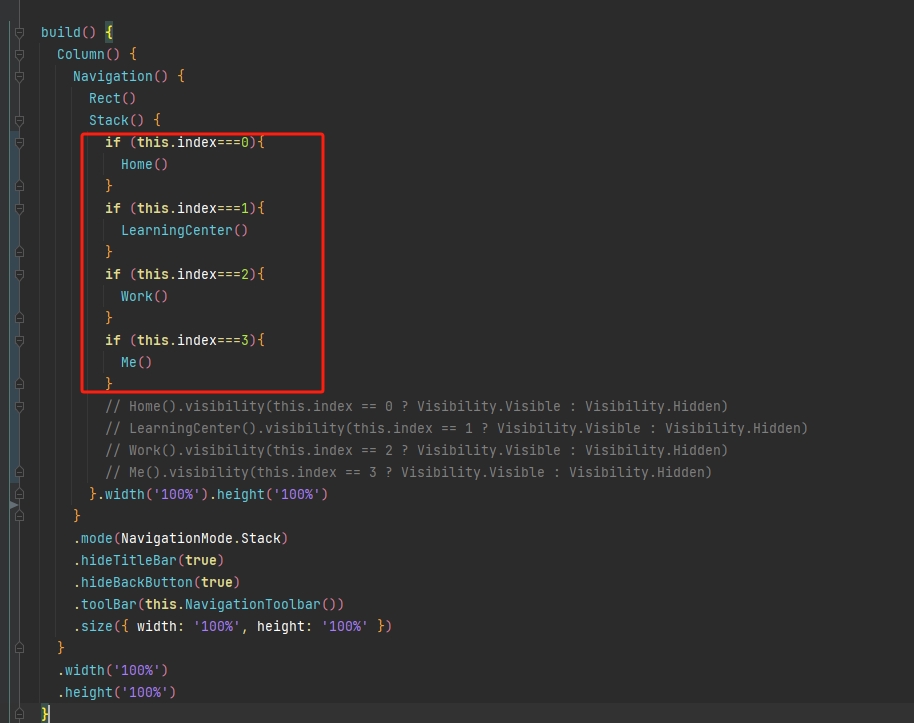Viewport: 914px width, 723px height.
Task: Click .height('100%') on the last modifier line
Action: [x=117, y=692]
